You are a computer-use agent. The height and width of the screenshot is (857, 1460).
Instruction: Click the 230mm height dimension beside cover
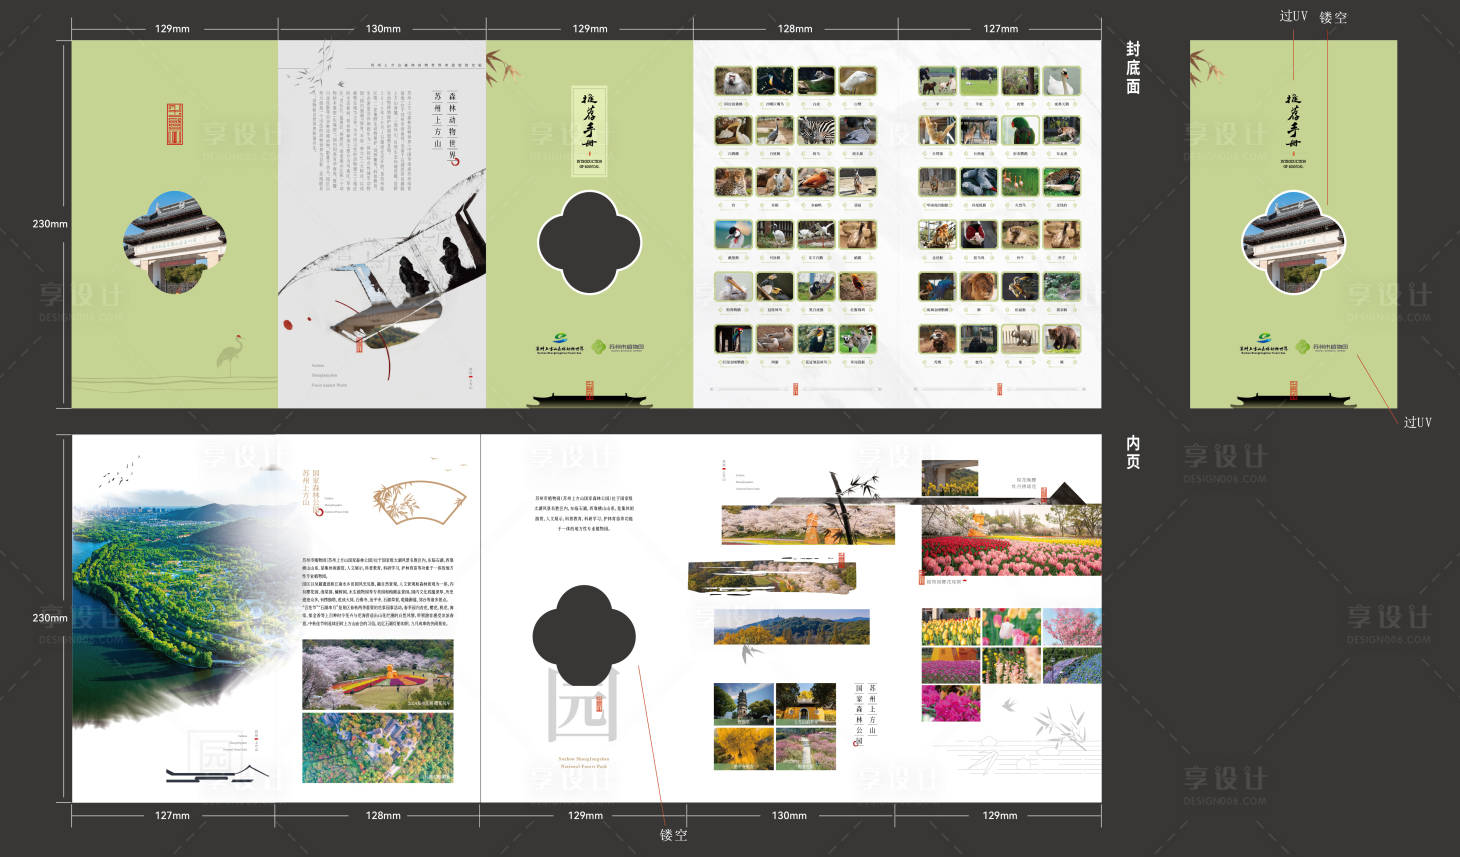(x=49, y=224)
